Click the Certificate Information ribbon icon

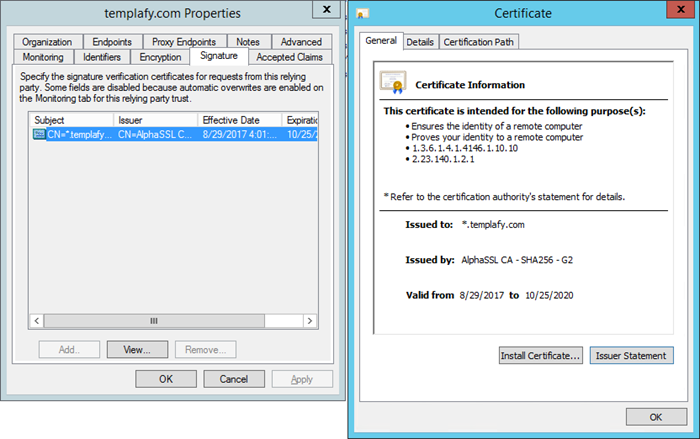point(393,82)
